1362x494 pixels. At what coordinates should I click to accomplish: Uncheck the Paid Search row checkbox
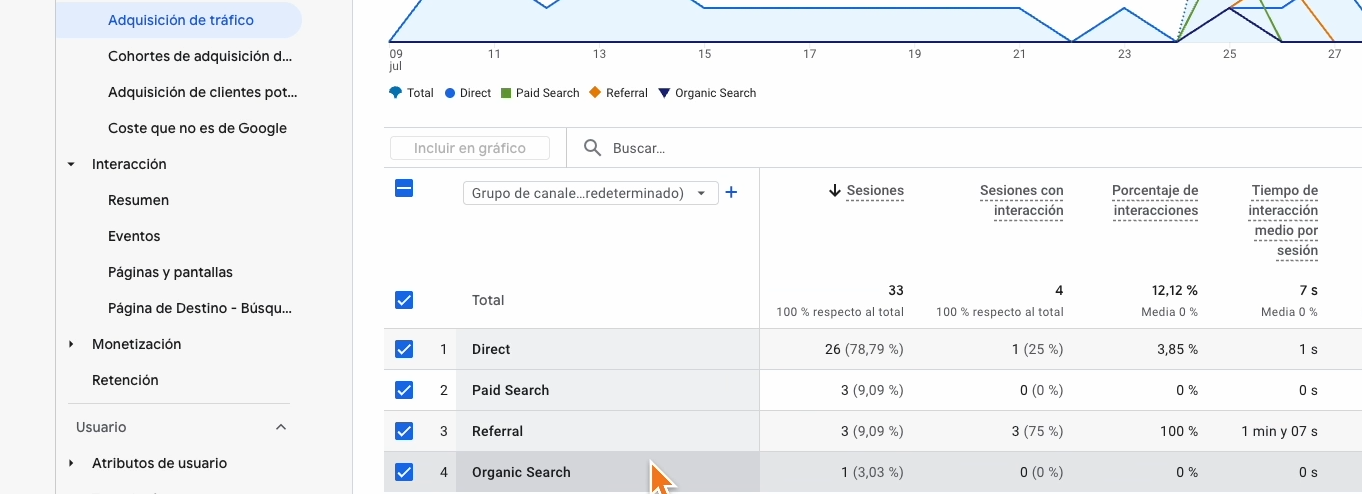coord(404,390)
